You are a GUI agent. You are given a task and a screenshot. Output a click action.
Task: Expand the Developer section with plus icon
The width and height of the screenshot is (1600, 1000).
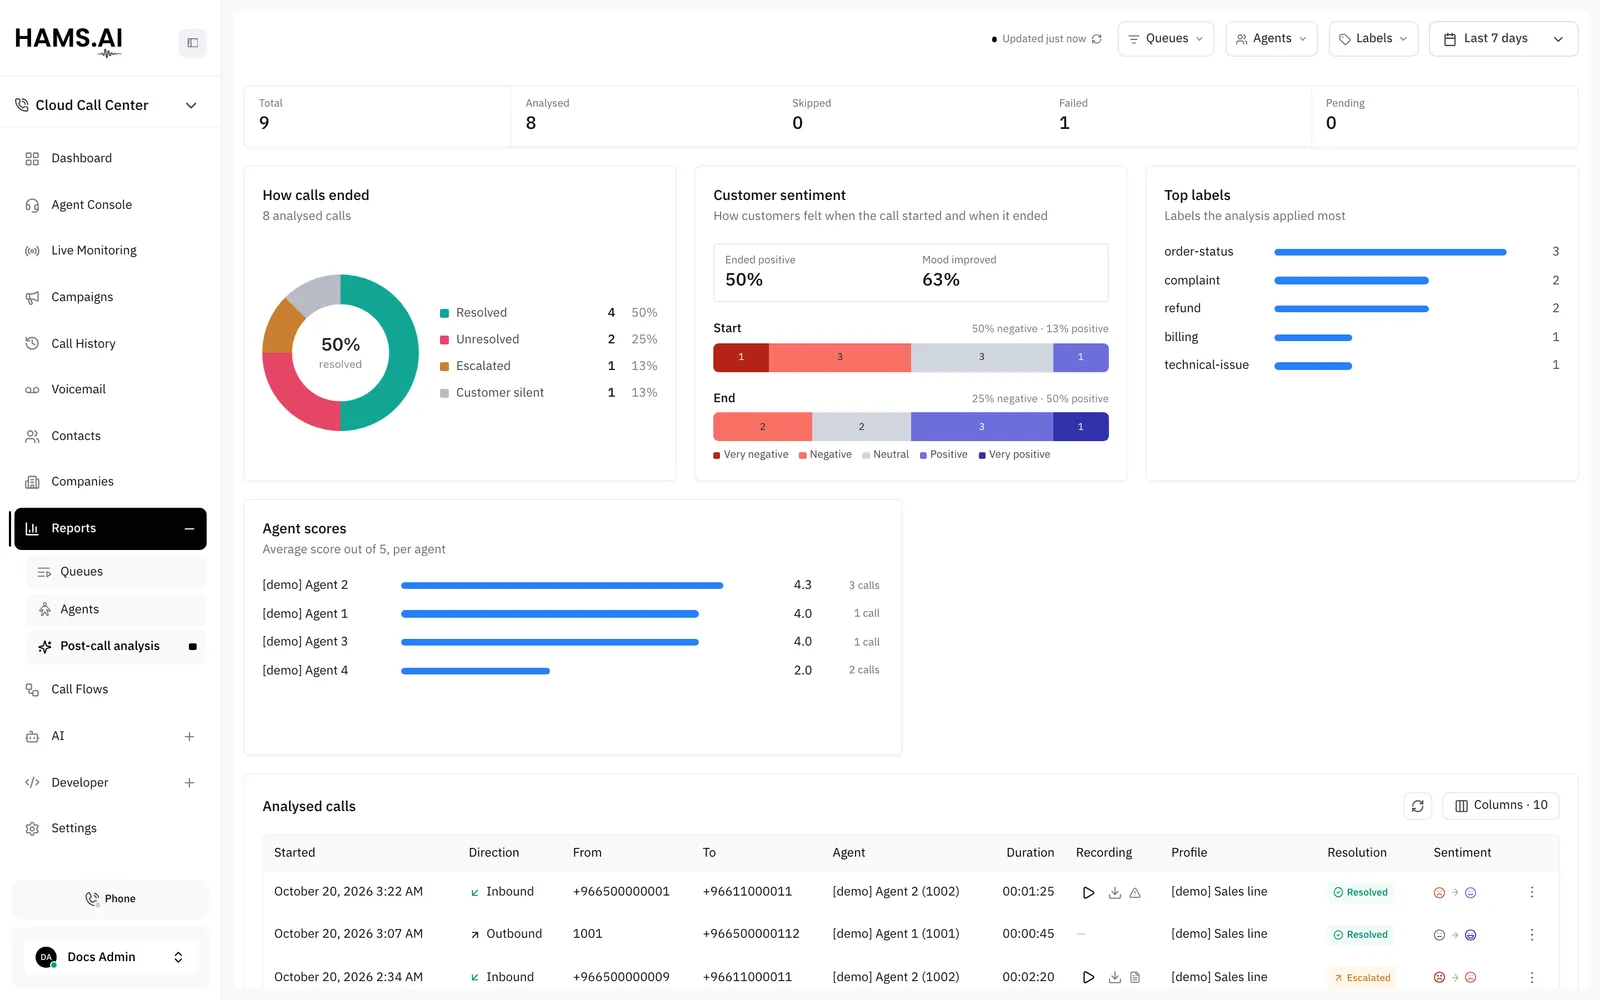click(x=189, y=783)
